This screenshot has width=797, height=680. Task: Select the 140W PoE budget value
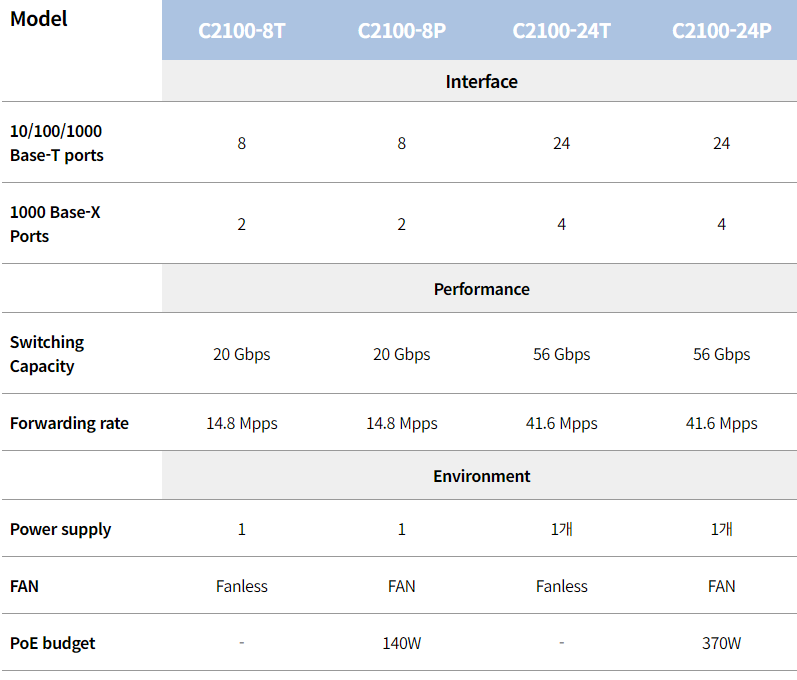pos(402,643)
